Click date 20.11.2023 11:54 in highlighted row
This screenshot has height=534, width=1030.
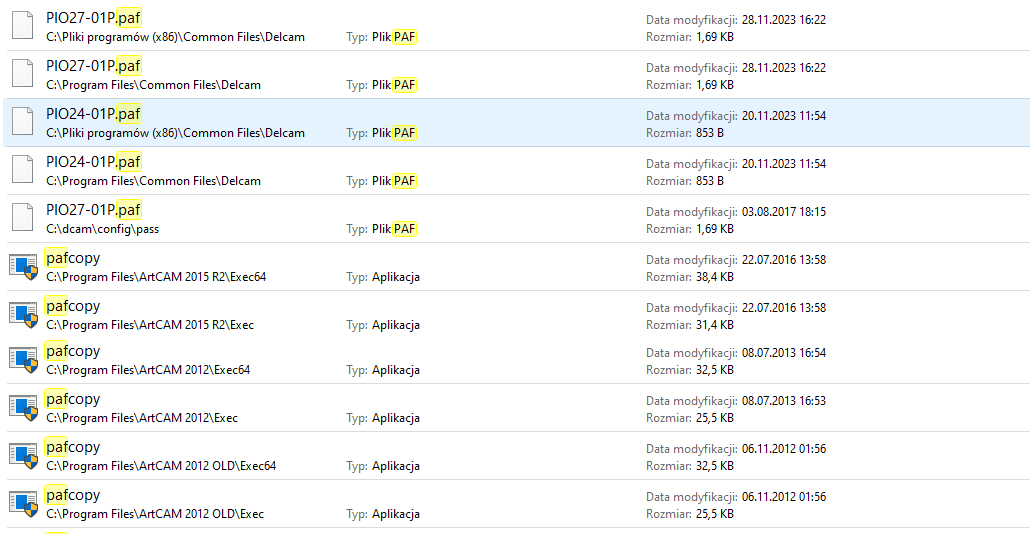pos(784,116)
